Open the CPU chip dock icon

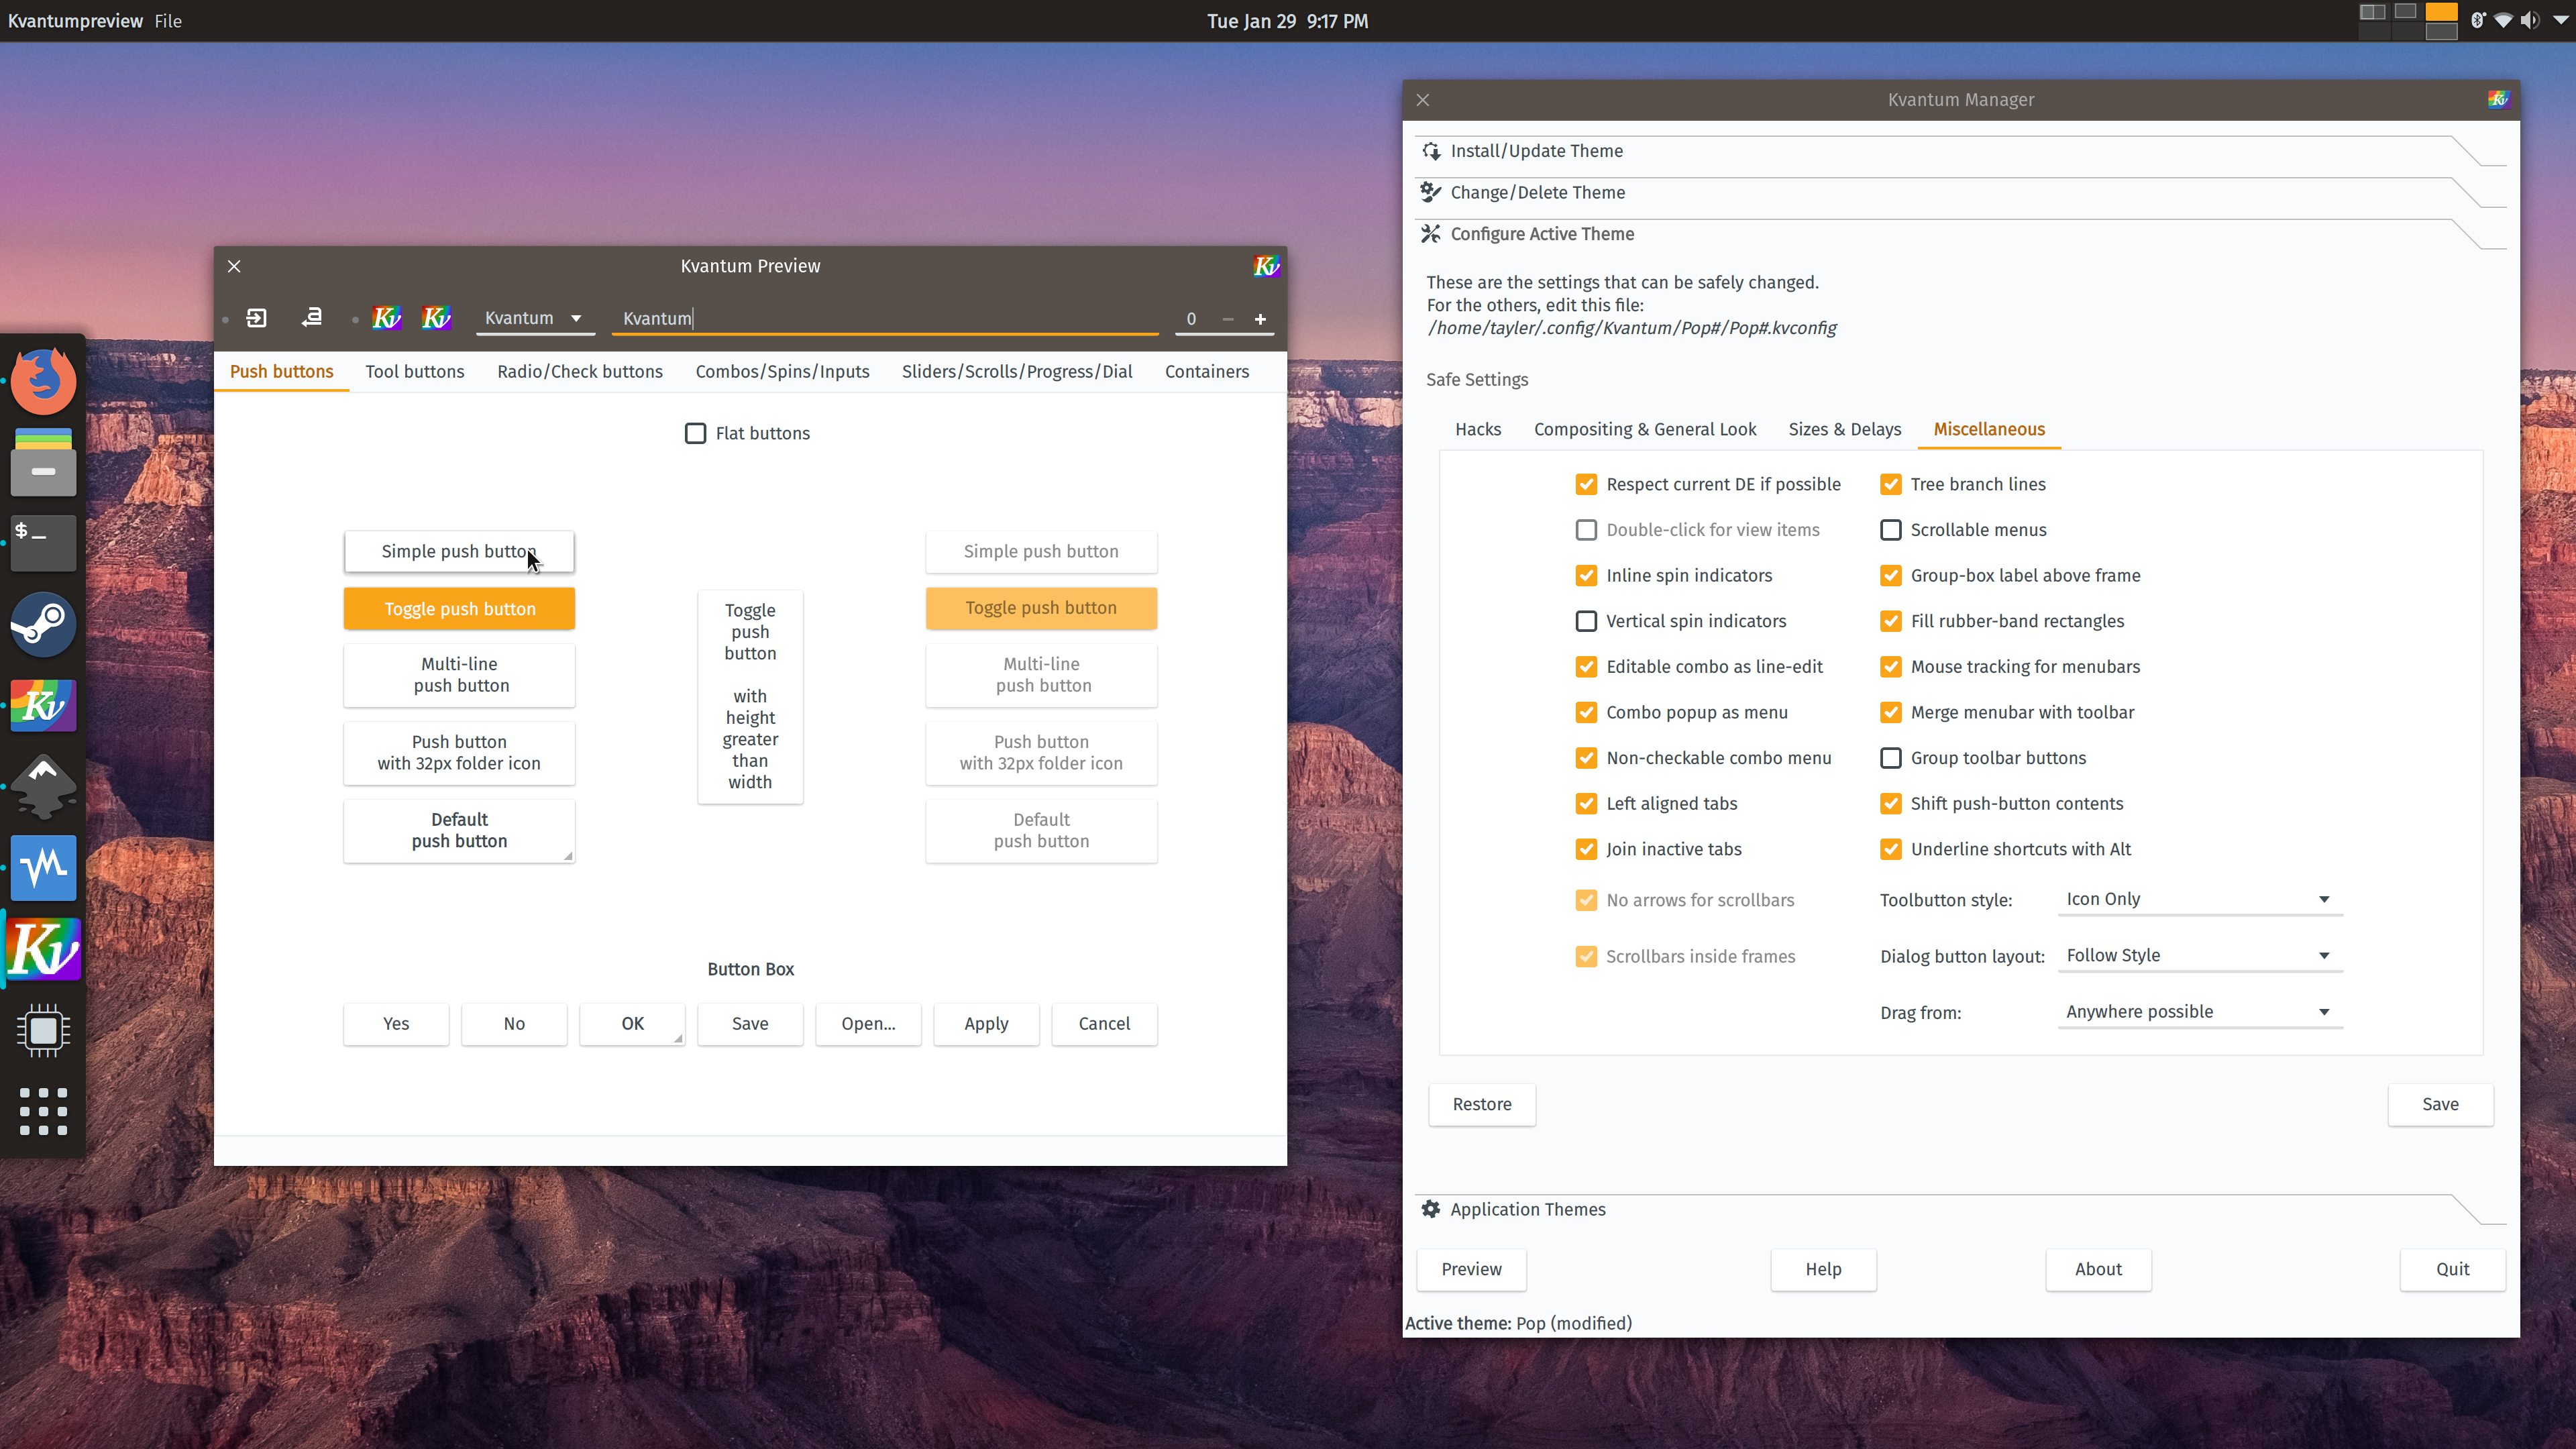click(x=43, y=1030)
